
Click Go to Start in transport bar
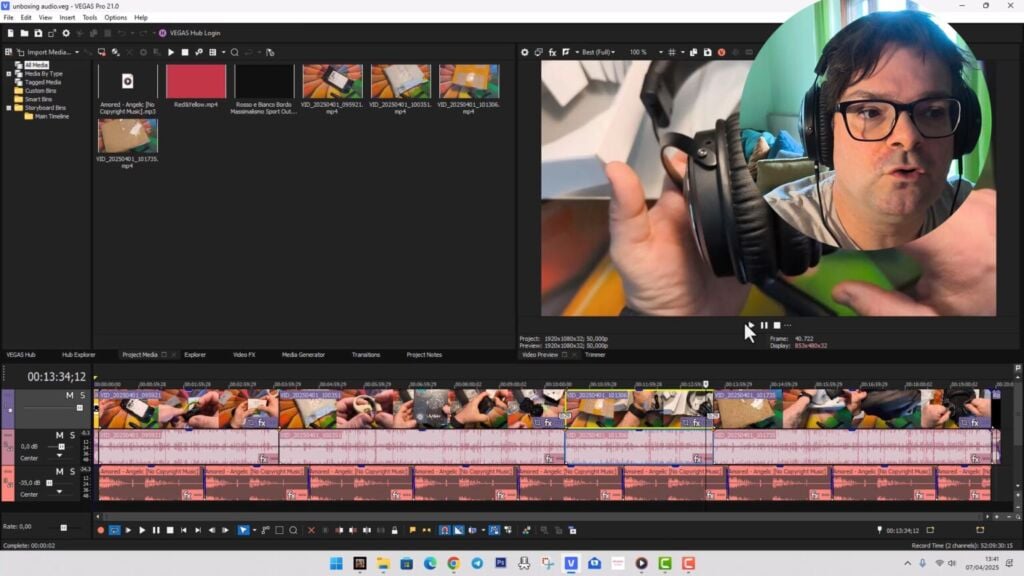tap(184, 530)
